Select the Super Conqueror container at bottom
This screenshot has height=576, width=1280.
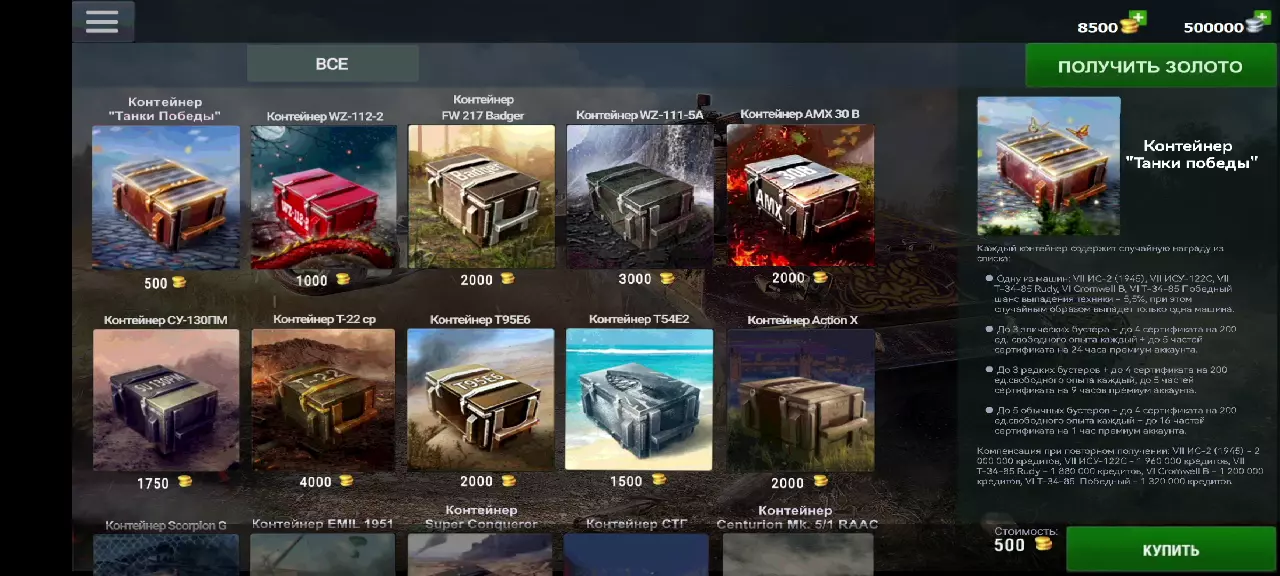coord(481,554)
